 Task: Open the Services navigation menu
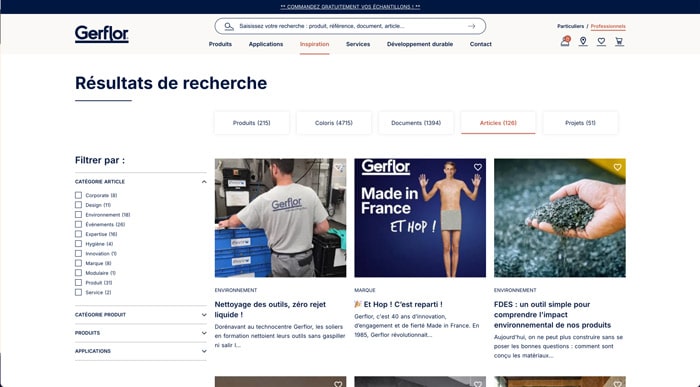coord(358,44)
